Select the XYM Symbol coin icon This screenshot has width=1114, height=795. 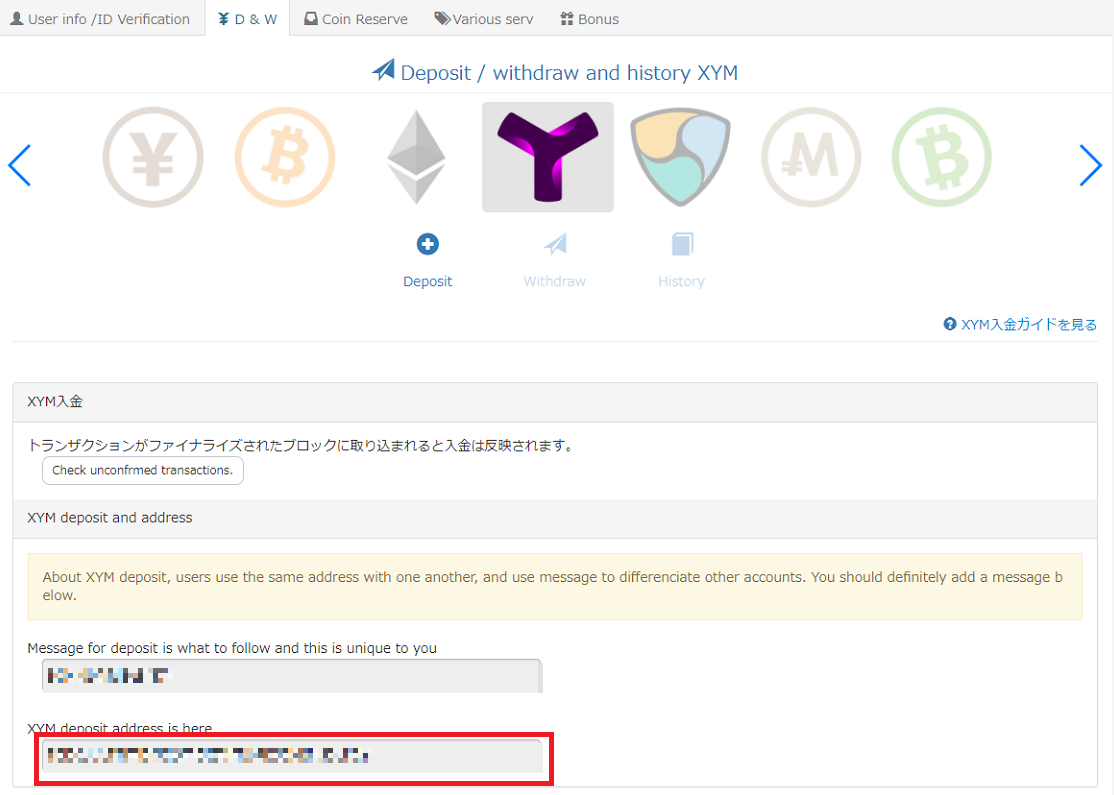click(548, 157)
